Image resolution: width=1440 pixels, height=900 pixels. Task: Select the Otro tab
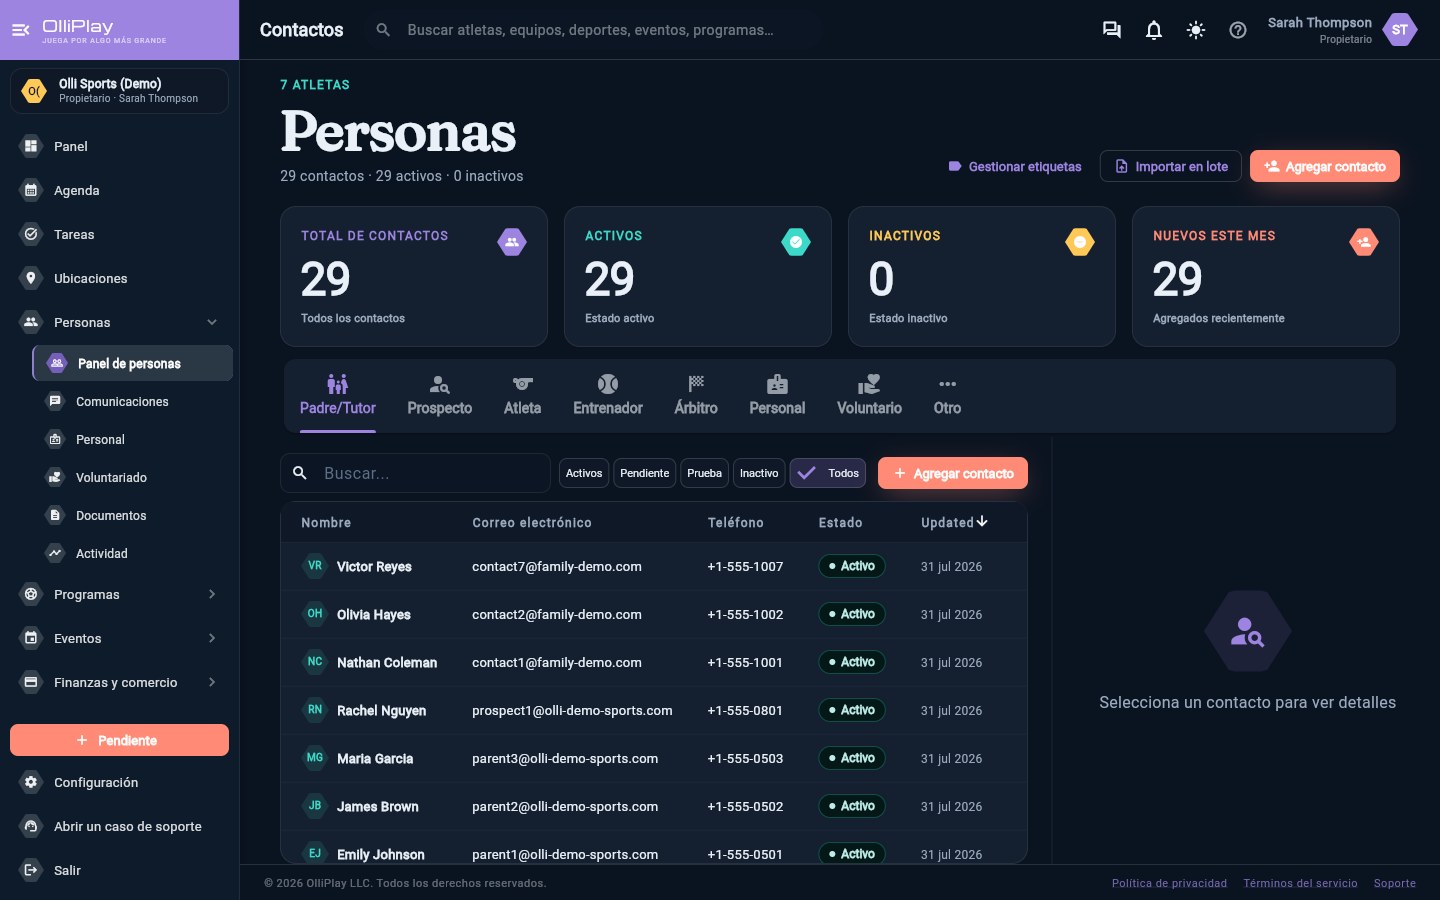pyautogui.click(x=947, y=396)
